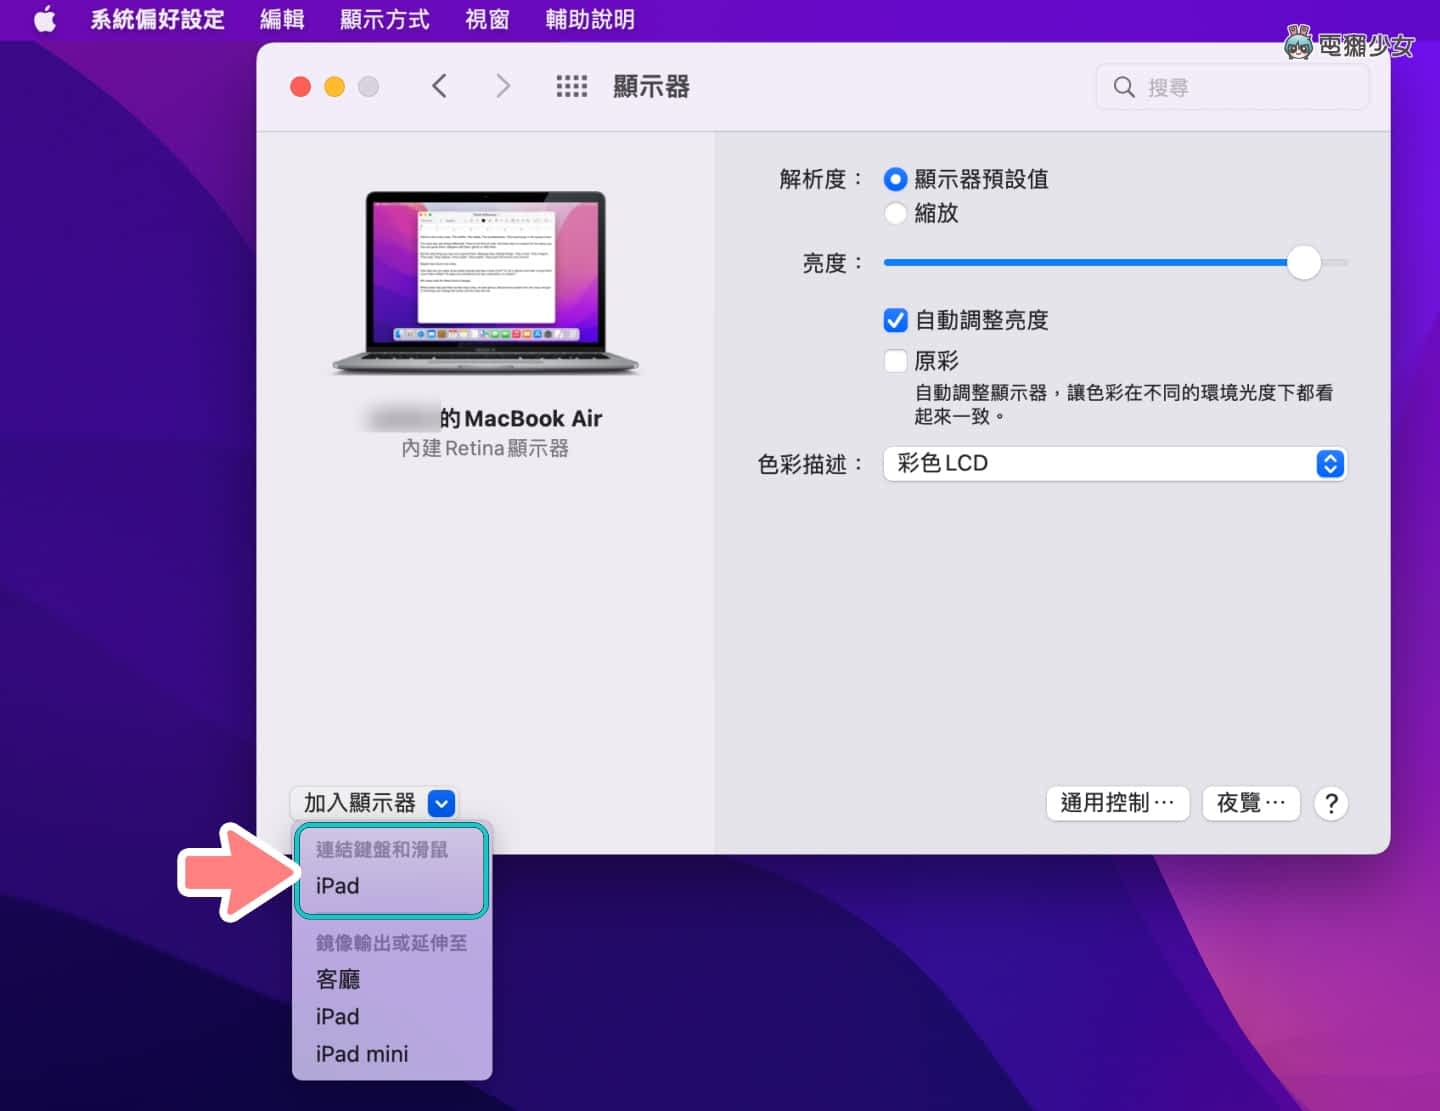Open the 顯示方式 menu in menu bar

click(384, 19)
